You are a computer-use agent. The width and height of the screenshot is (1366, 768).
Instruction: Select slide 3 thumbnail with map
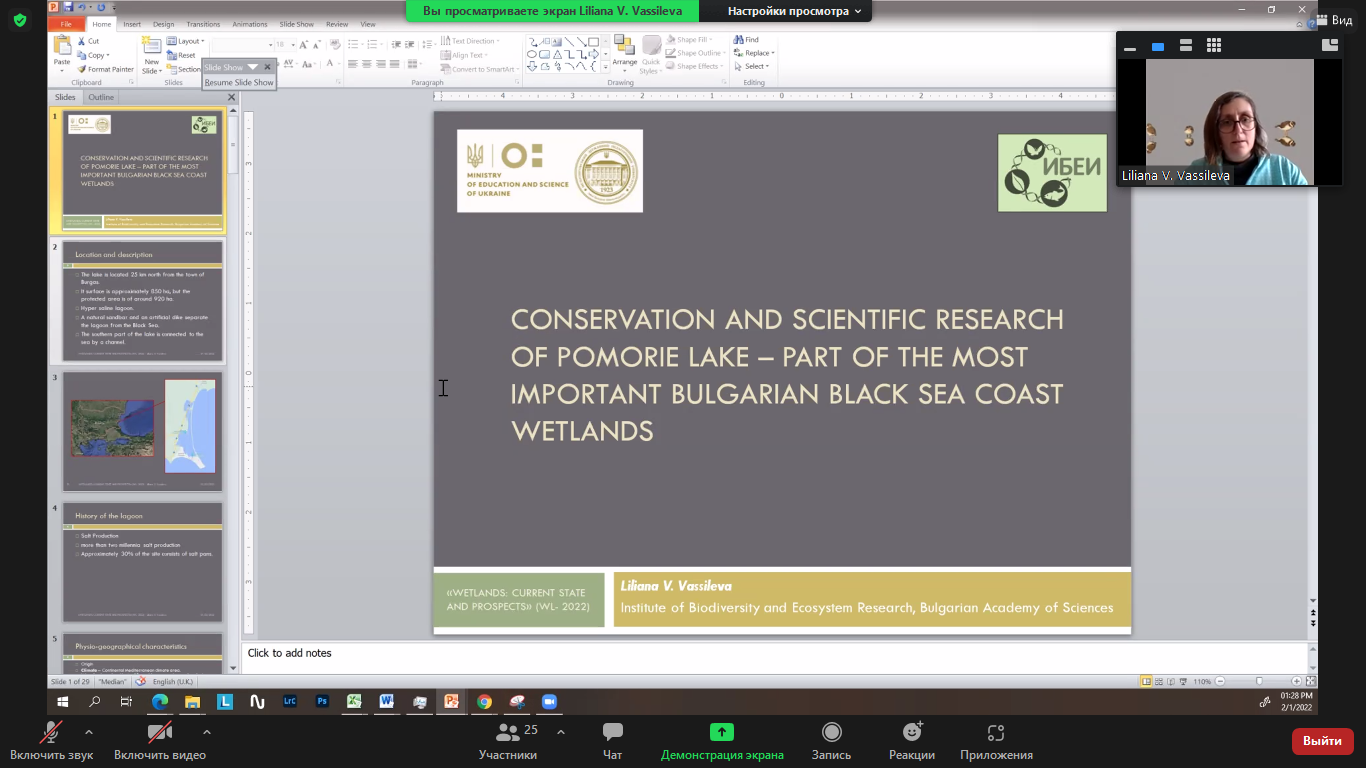pyautogui.click(x=142, y=430)
